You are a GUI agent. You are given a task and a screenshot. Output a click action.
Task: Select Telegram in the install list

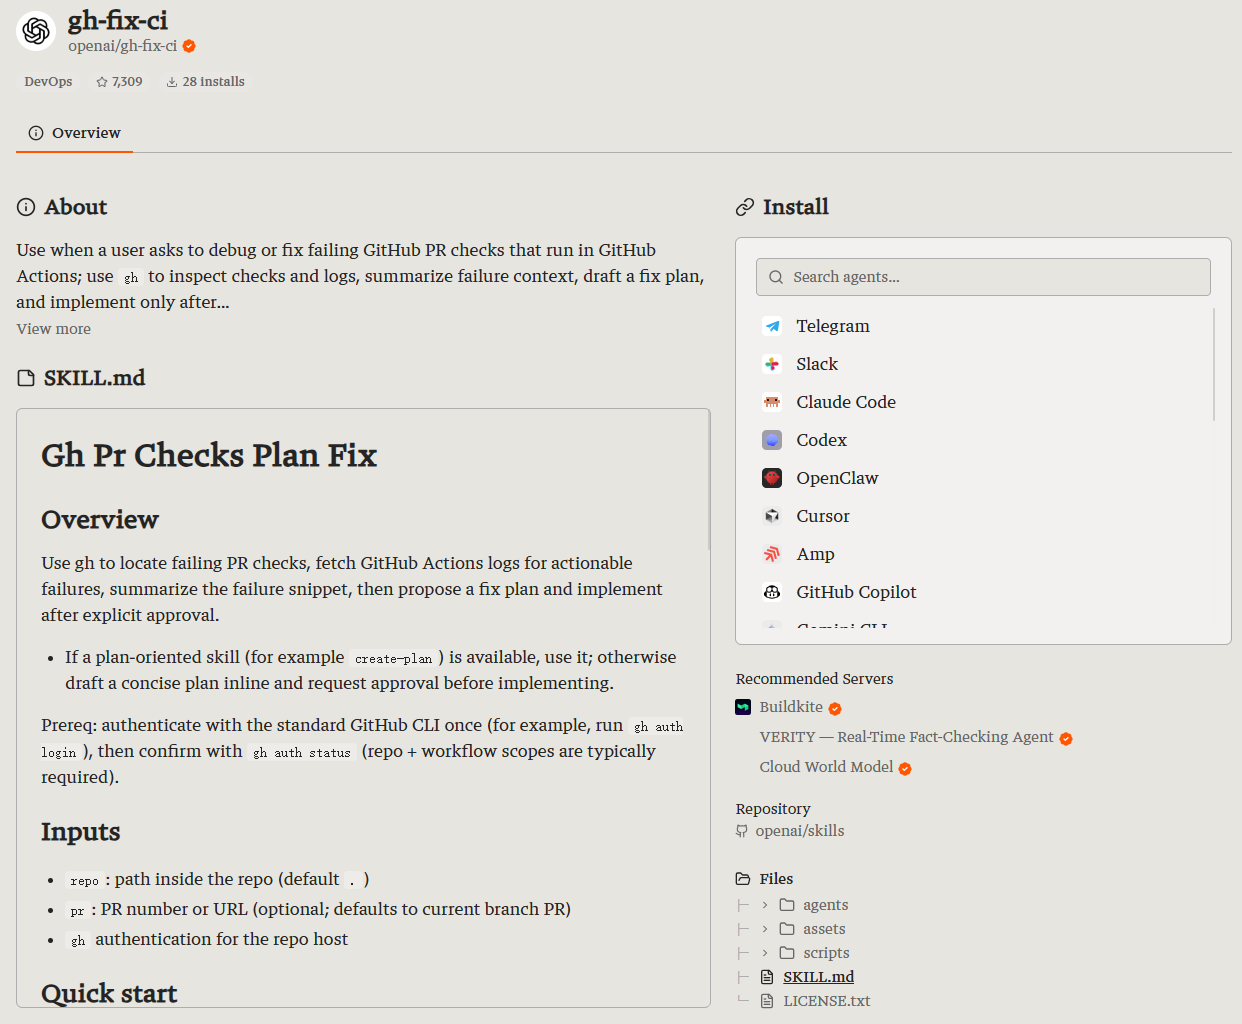[x=984, y=326]
